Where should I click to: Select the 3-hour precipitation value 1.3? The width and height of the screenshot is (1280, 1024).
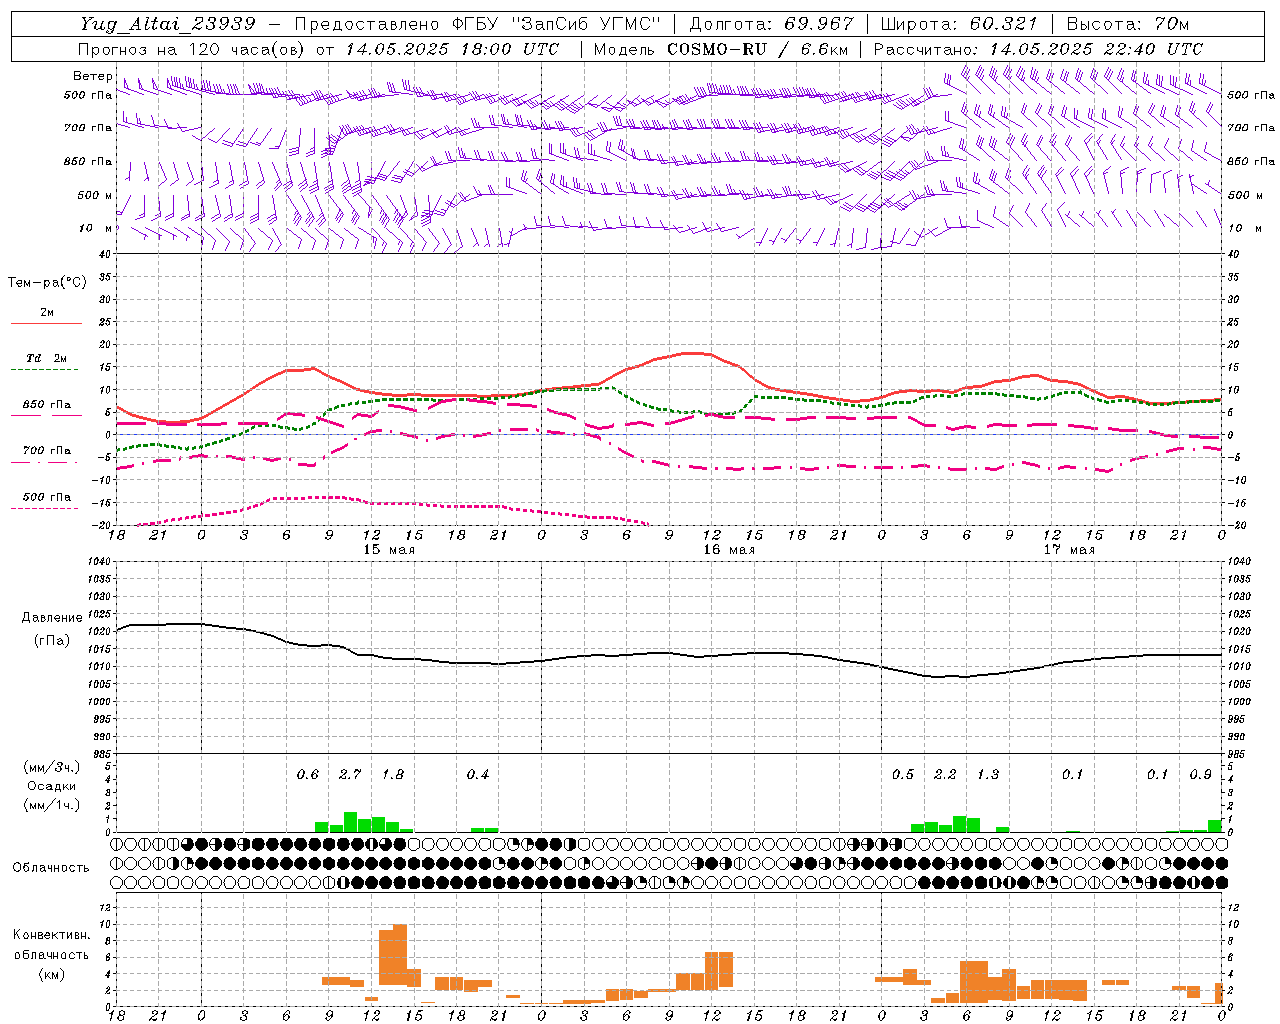pyautogui.click(x=988, y=775)
